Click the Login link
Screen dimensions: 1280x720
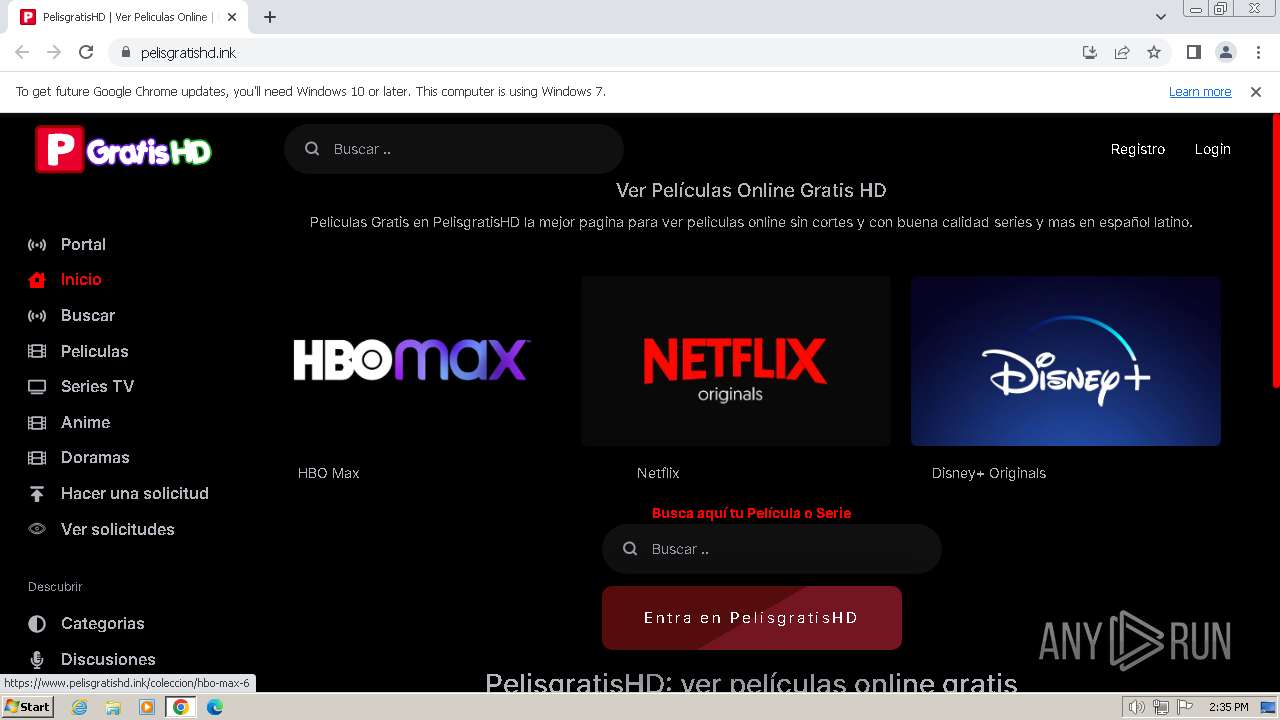tap(1213, 149)
